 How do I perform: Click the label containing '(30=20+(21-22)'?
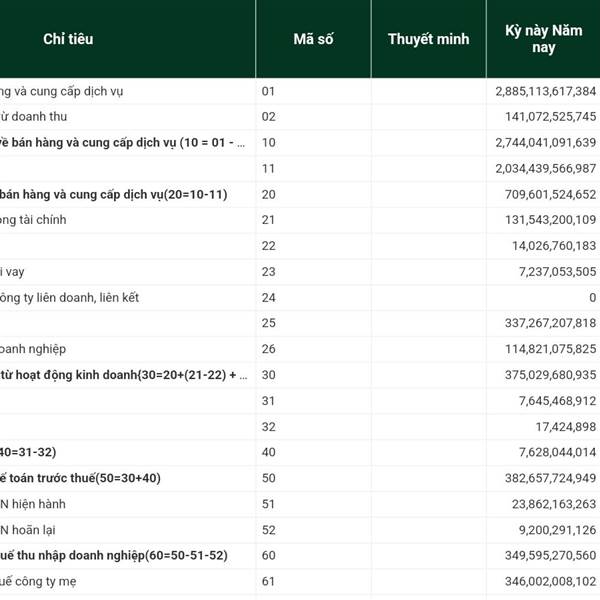tap(124, 375)
